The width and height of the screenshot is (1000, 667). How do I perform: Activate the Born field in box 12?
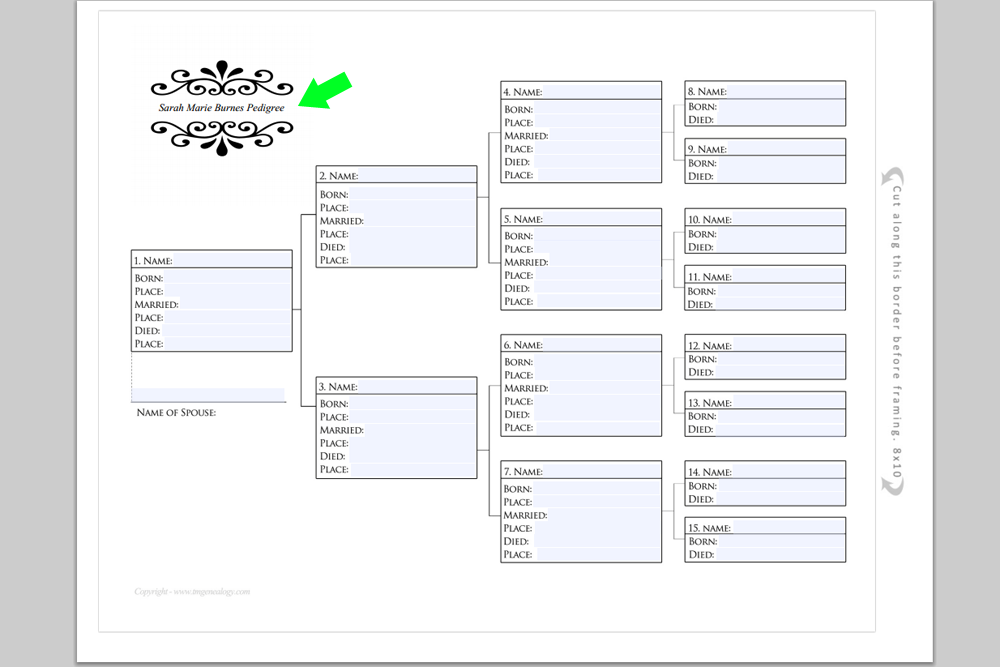(781, 359)
